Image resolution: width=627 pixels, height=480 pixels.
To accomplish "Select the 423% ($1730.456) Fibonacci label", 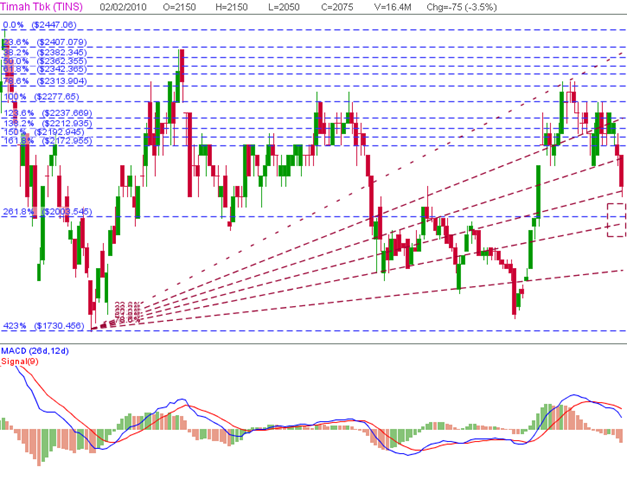I will [44, 326].
